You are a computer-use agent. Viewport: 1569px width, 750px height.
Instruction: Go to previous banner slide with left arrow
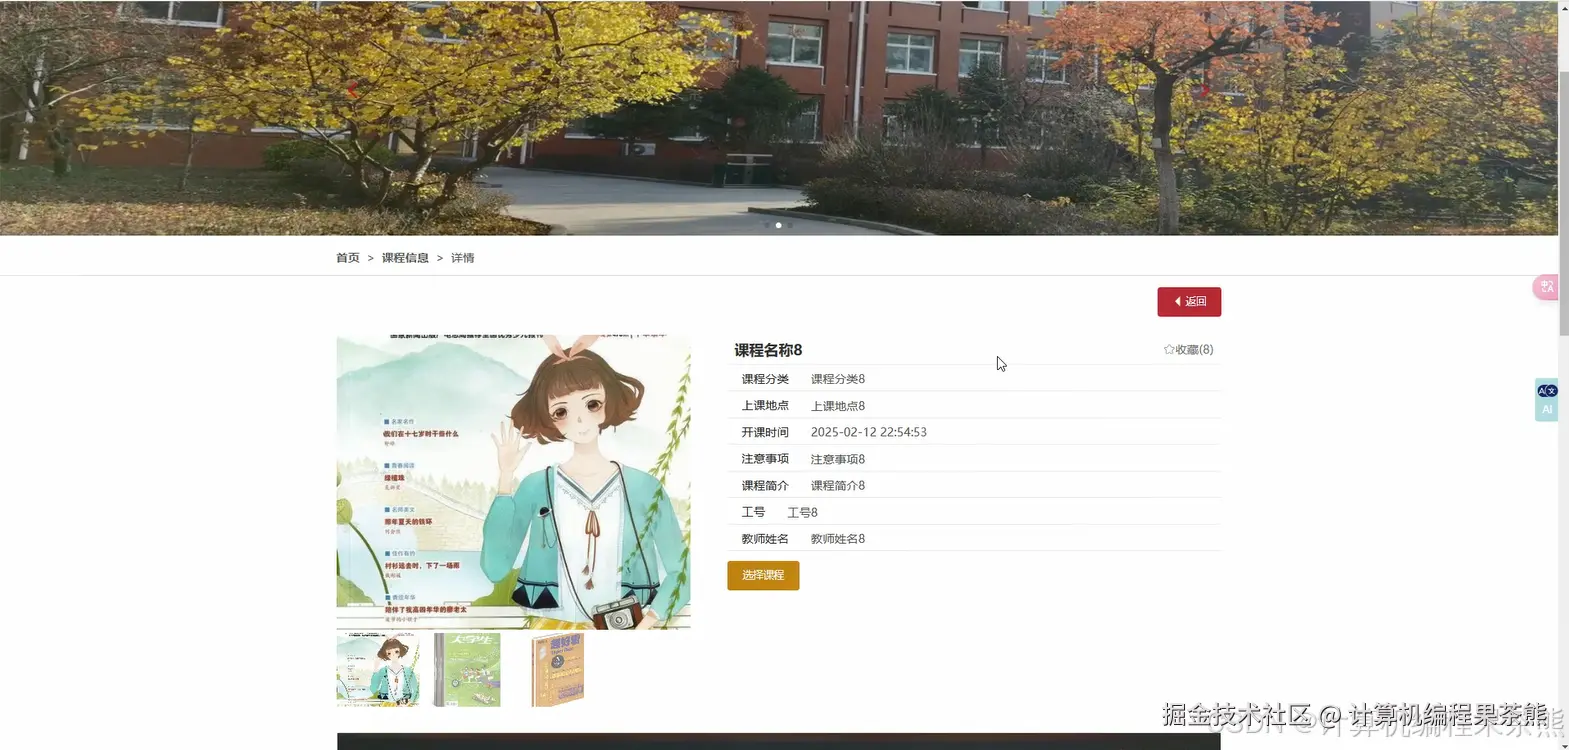click(x=352, y=90)
